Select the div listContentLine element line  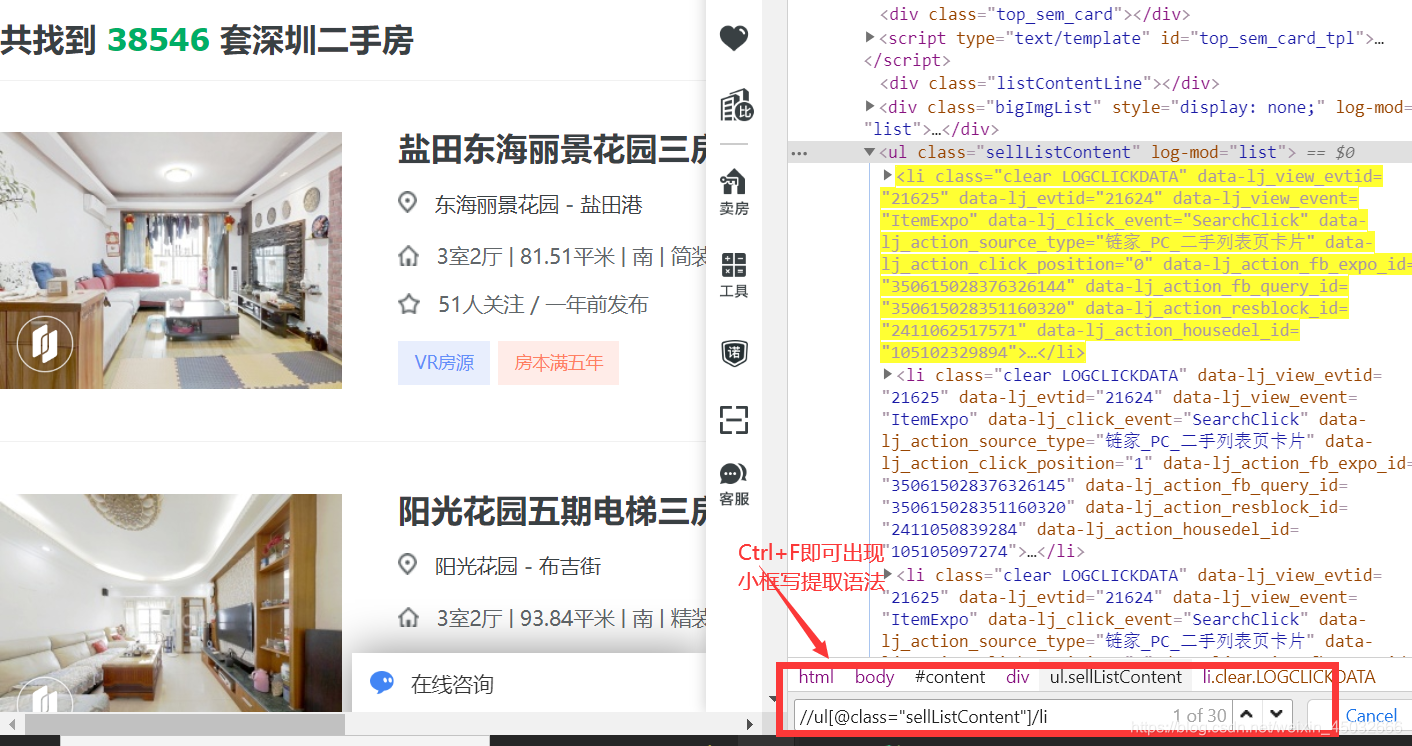[1049, 83]
